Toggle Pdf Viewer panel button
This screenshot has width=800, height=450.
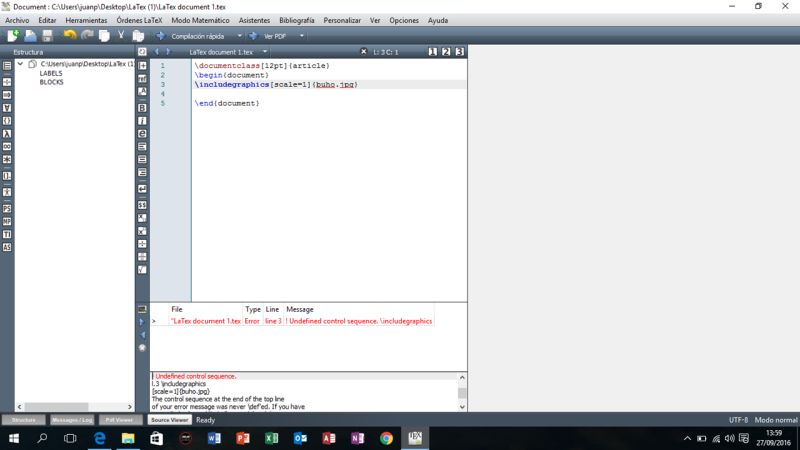pos(119,420)
